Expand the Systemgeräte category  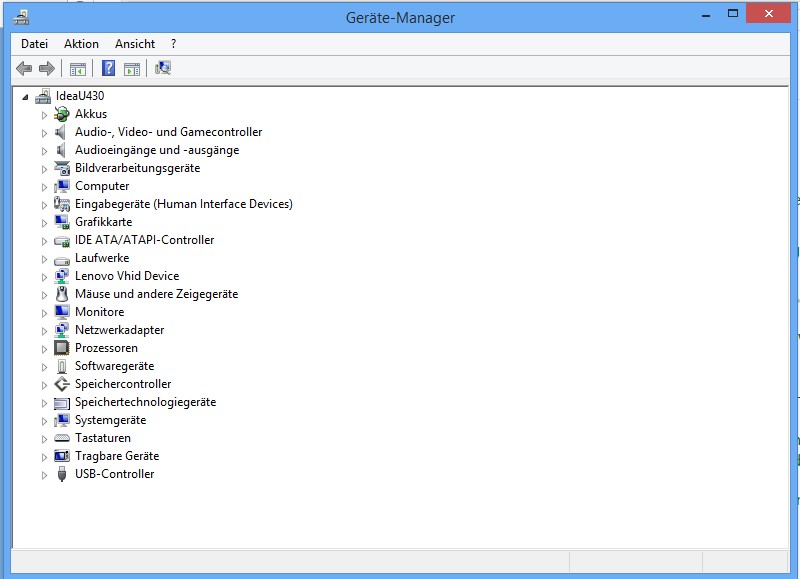(44, 421)
